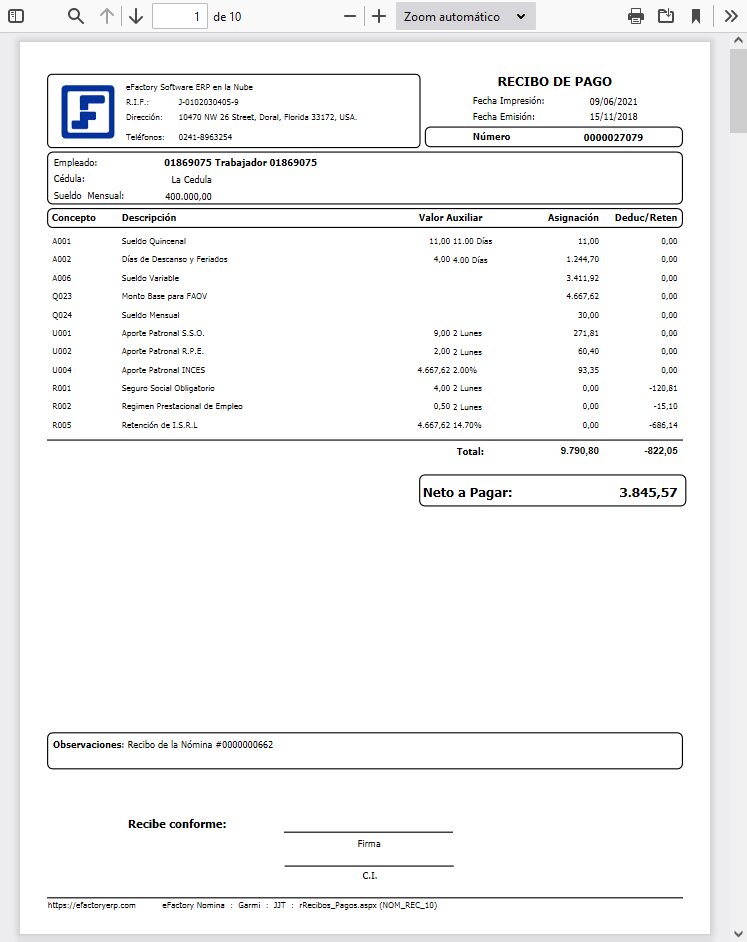Viewport: 747px width, 942px height.
Task: Select the amount 271,81
Action: click(586, 333)
